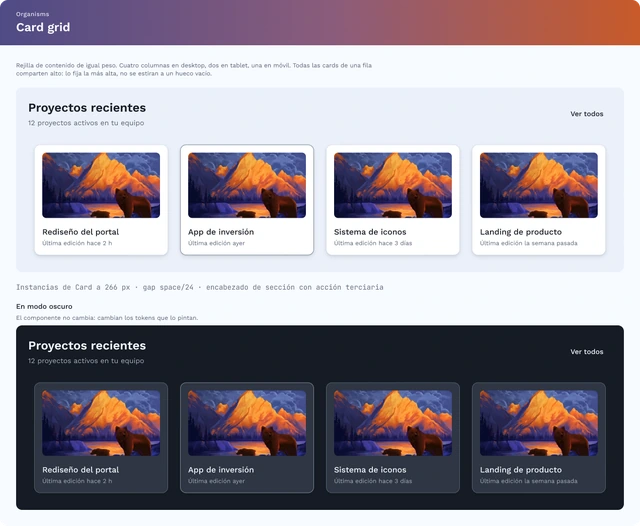Click 'El componente no cambia' description line
This screenshot has width=640, height=526.
tap(107, 318)
